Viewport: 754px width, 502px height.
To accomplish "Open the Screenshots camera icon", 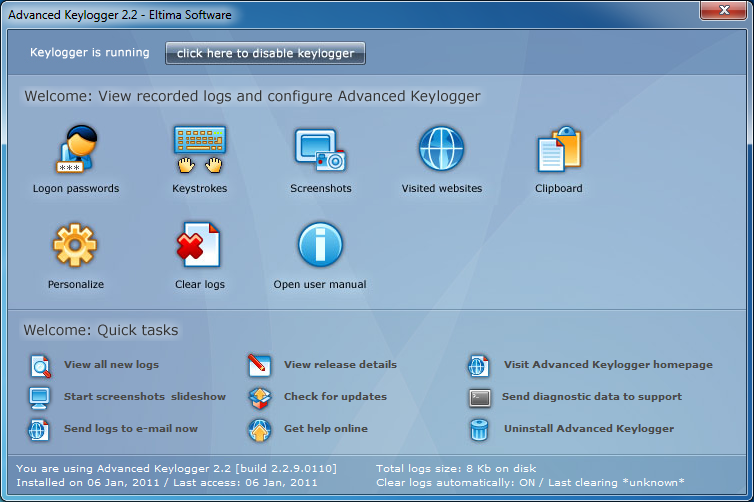I will 320,150.
